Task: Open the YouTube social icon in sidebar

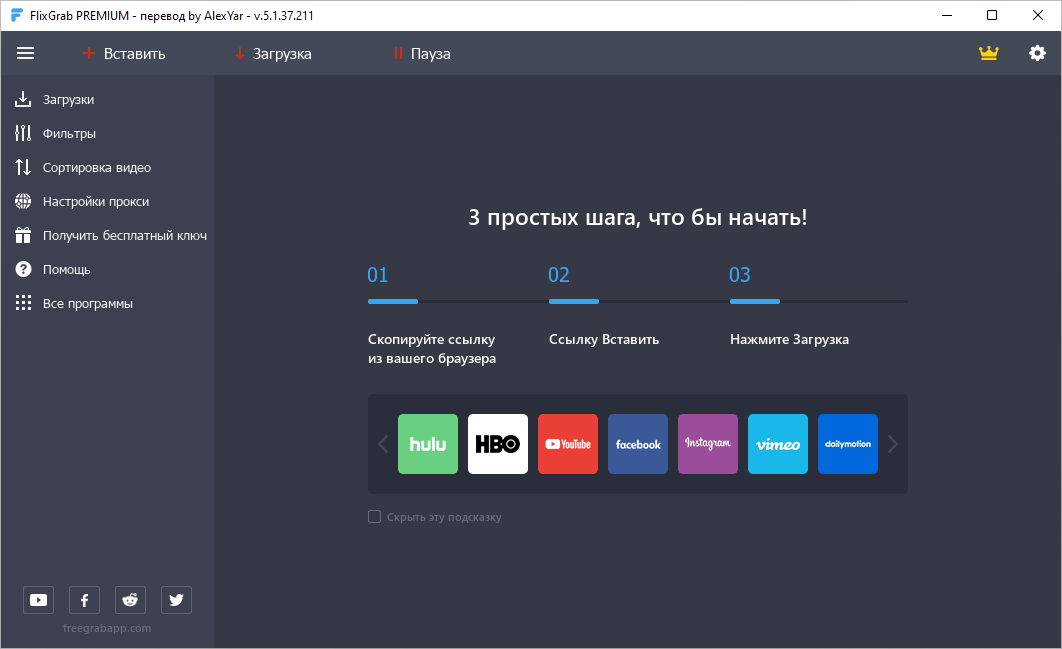Action: click(x=38, y=600)
